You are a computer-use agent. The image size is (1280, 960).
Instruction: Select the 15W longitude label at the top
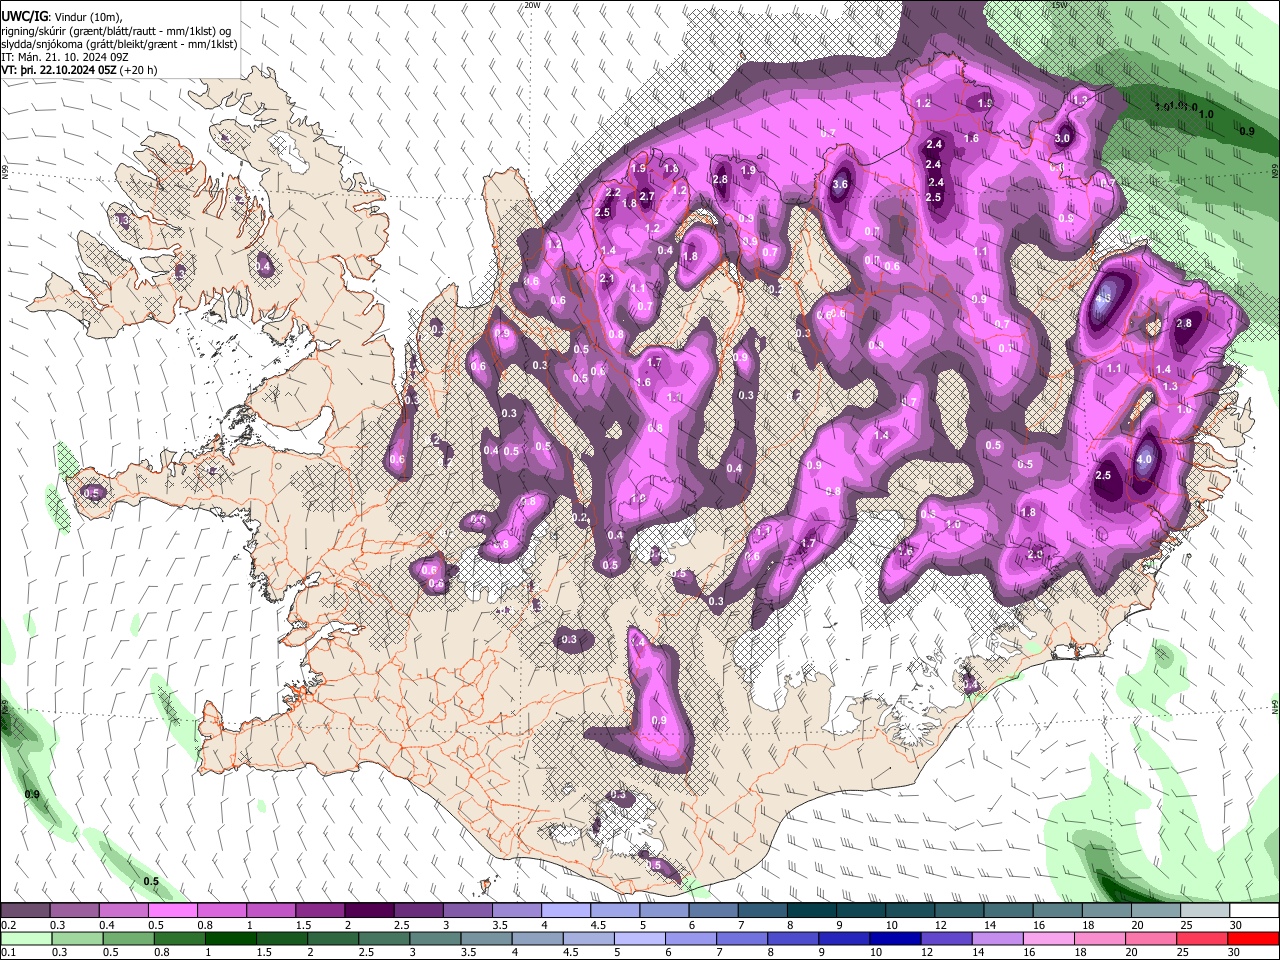(1059, 5)
